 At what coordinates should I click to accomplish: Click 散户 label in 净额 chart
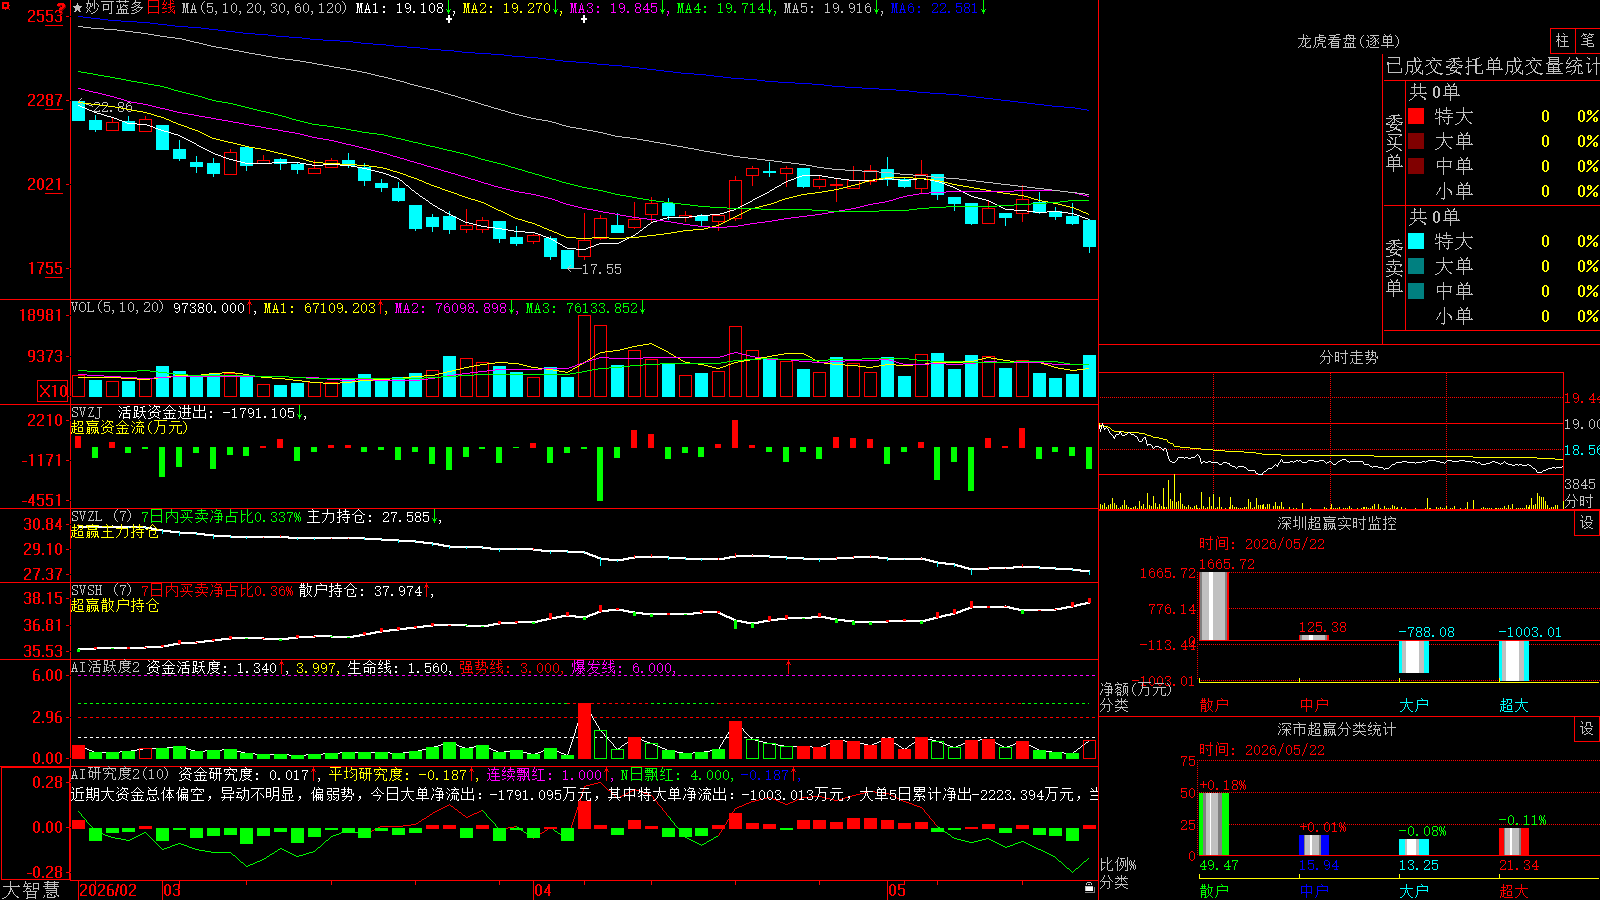1214,705
